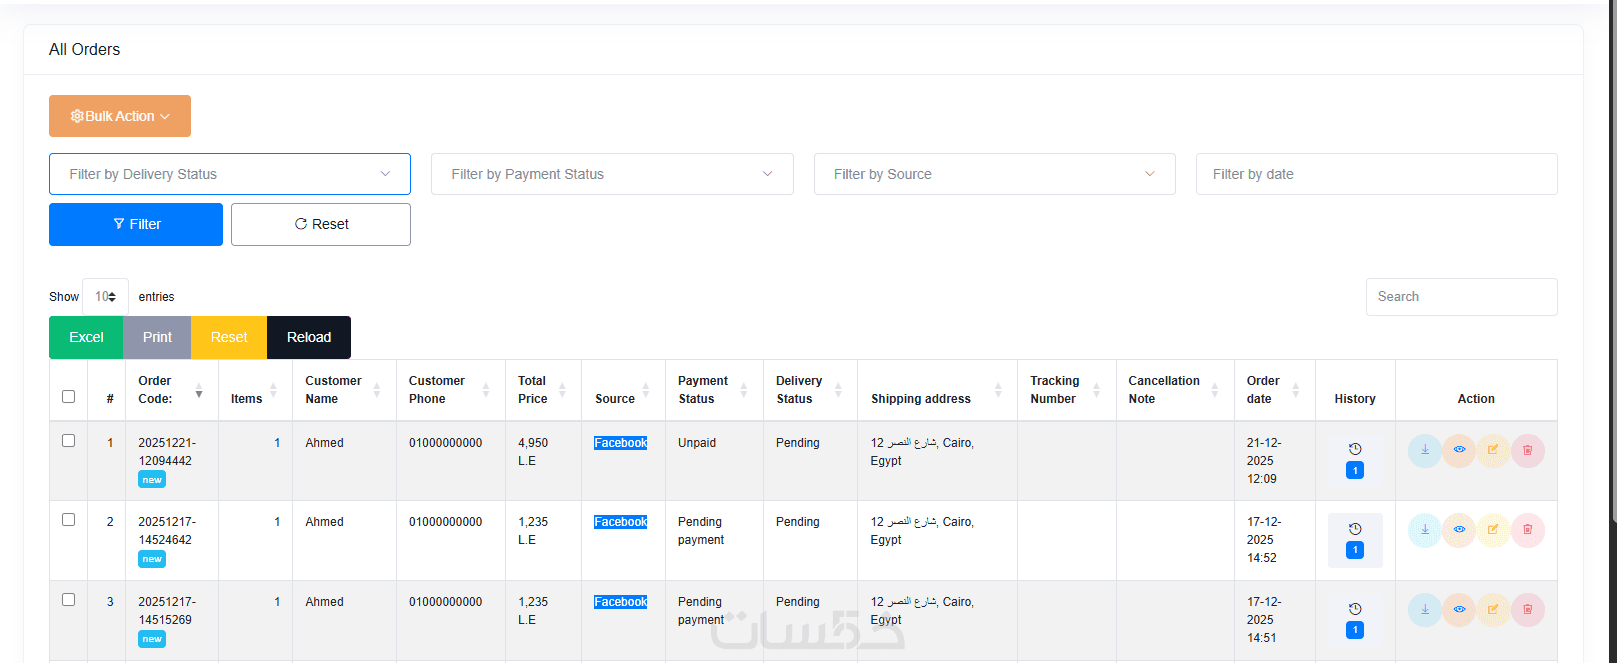Image resolution: width=1617 pixels, height=663 pixels.
Task: Click the orders Search input field
Action: 1461,297
